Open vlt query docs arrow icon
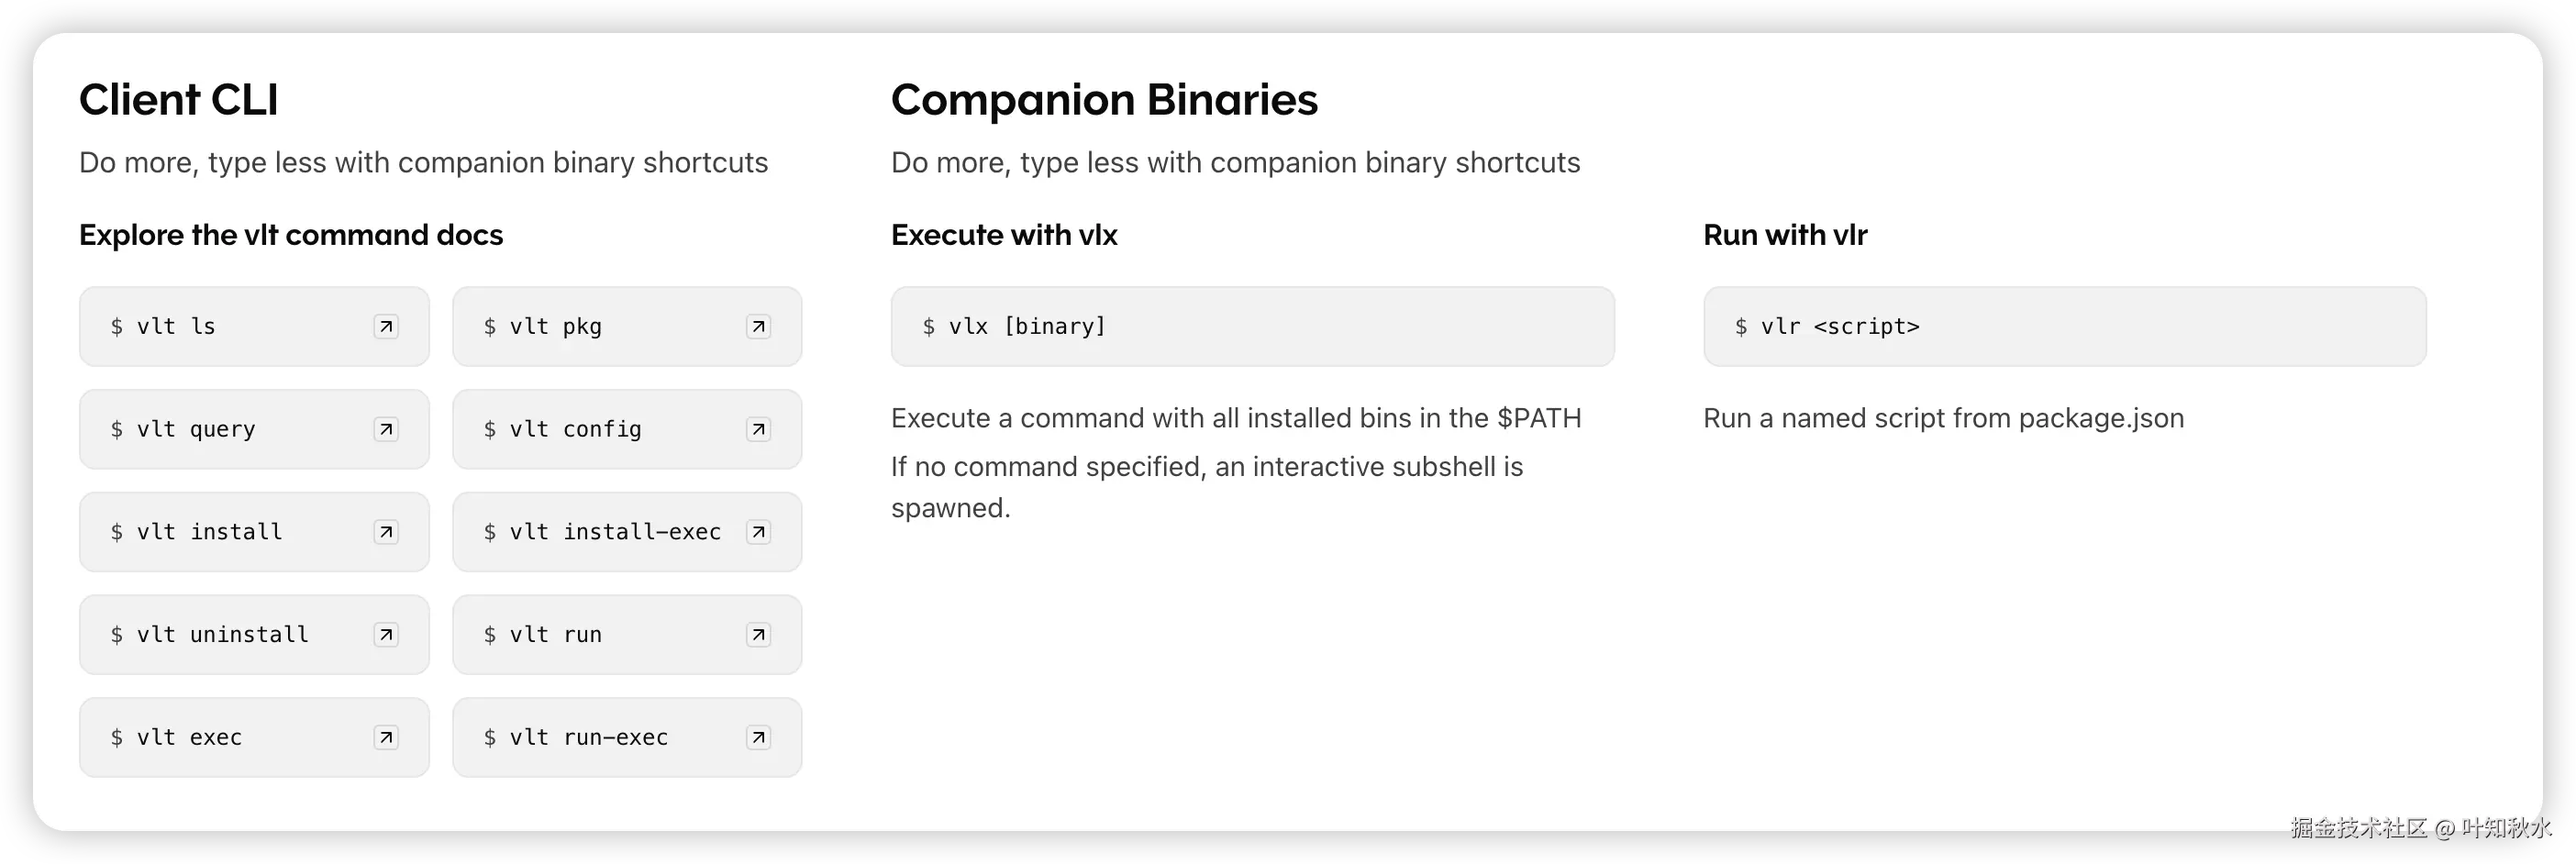This screenshot has height=864, width=2576. pos(386,429)
